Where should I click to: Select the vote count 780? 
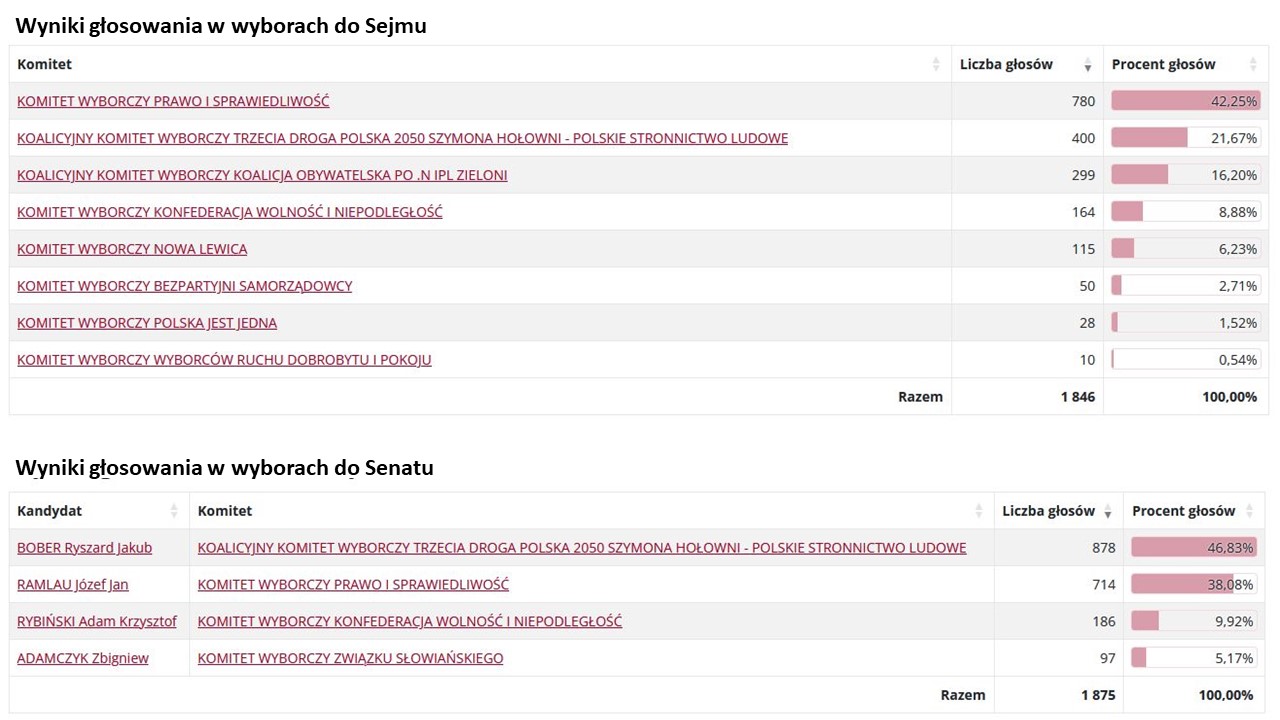coord(1083,101)
